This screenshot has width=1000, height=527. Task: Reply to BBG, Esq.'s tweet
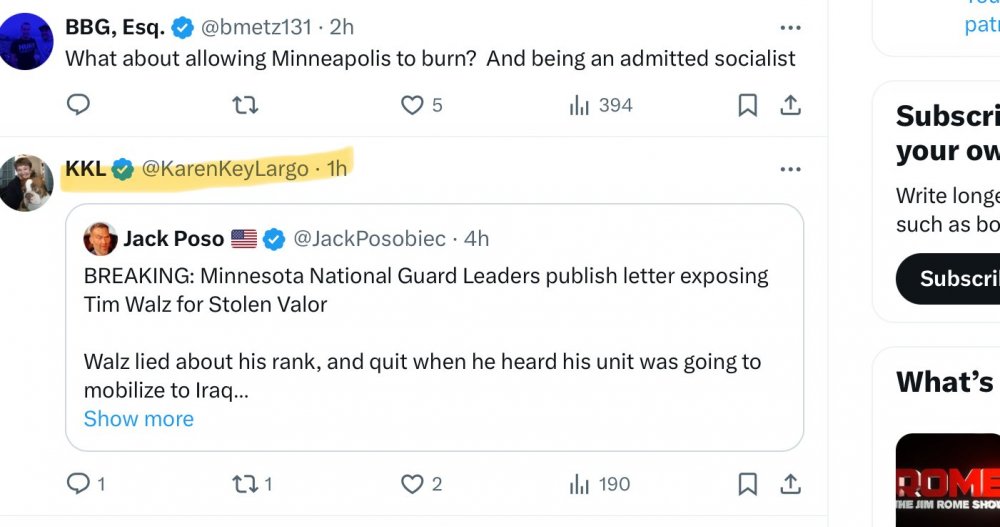(x=79, y=105)
